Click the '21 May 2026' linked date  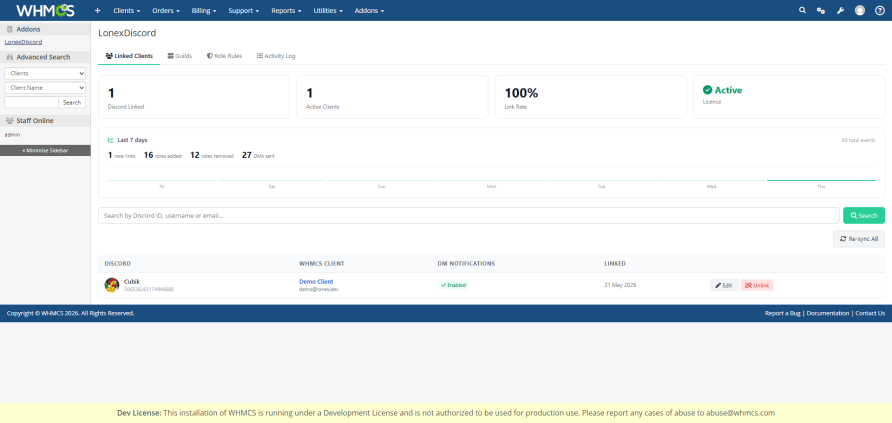[620, 285]
